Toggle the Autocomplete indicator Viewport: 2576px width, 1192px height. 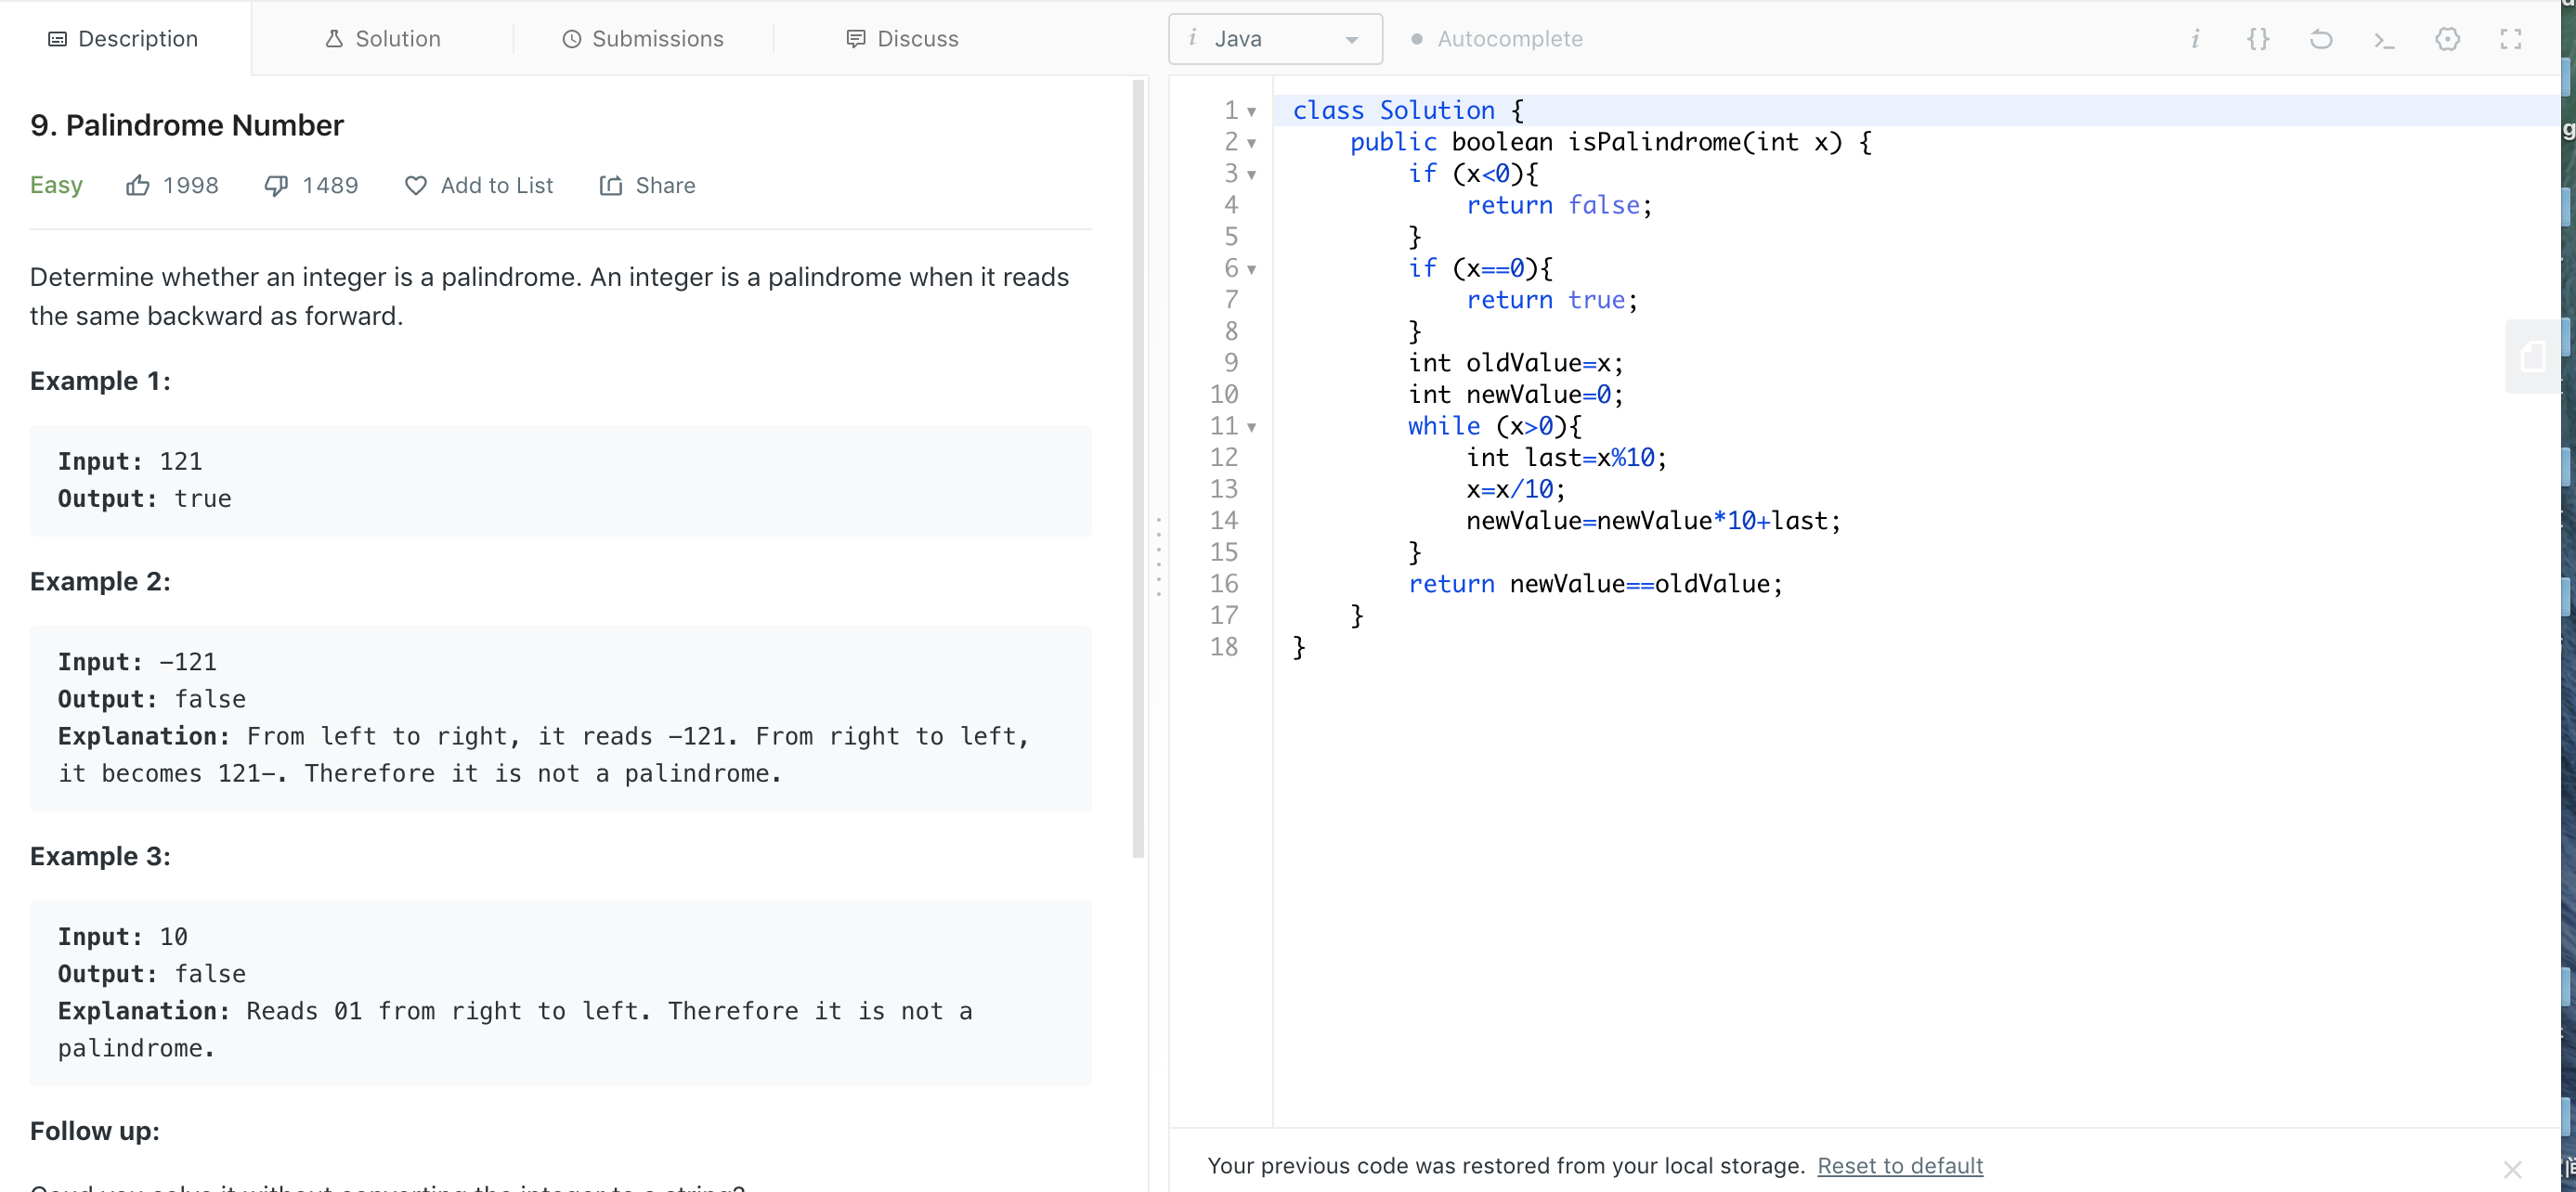(x=1497, y=39)
